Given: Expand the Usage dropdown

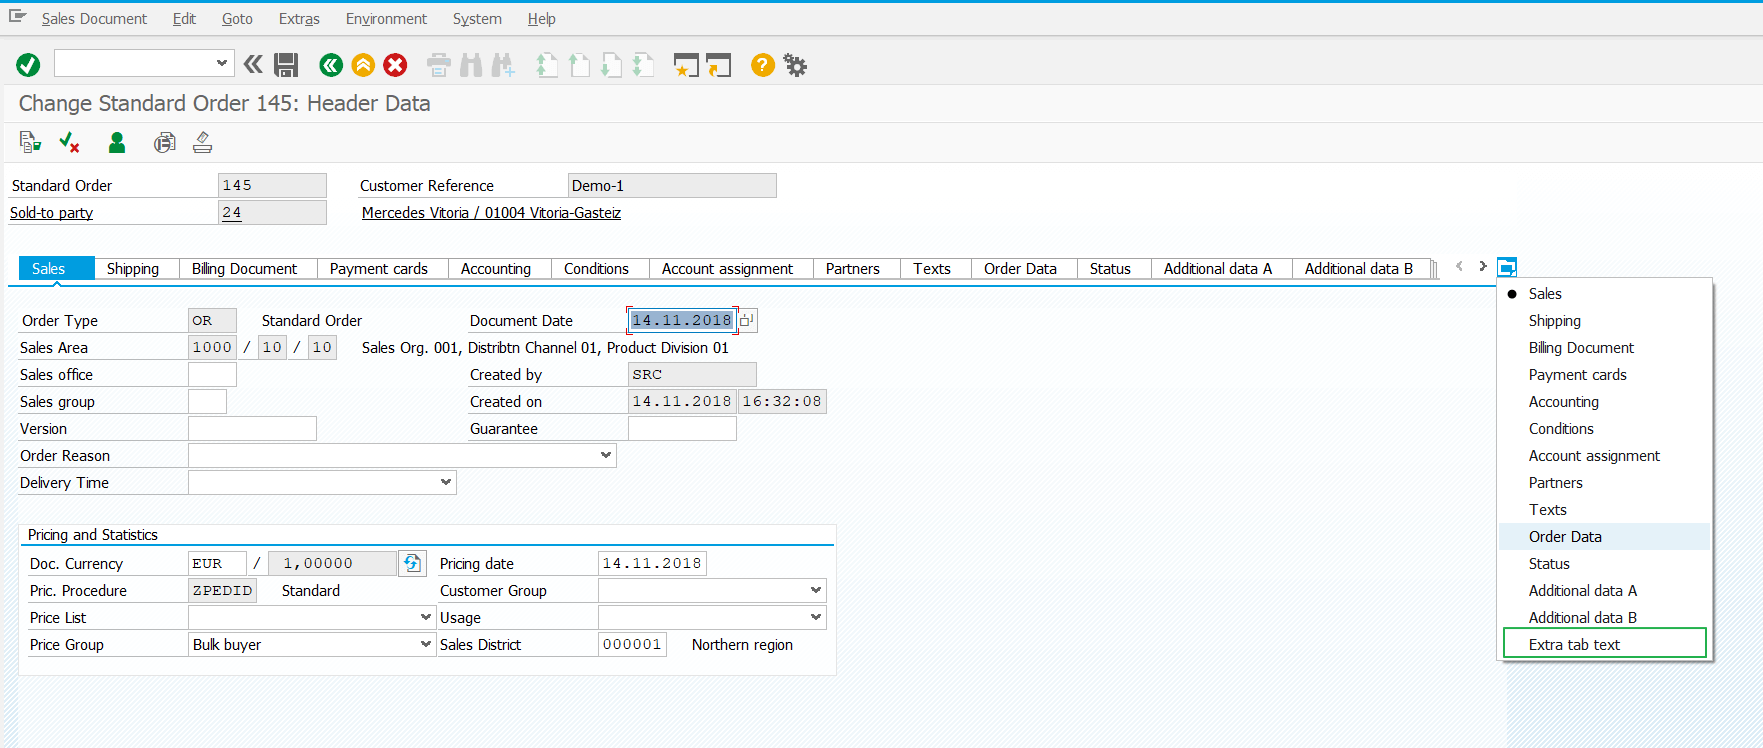Looking at the screenshot, I should 815,617.
